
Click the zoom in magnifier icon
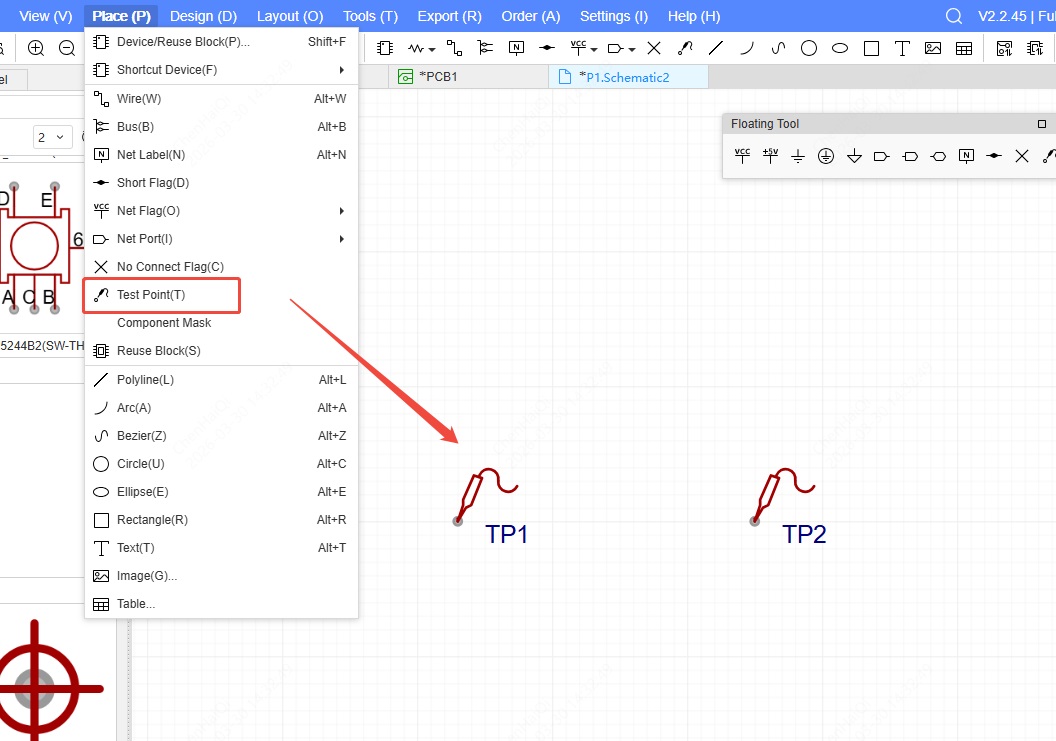click(36, 48)
